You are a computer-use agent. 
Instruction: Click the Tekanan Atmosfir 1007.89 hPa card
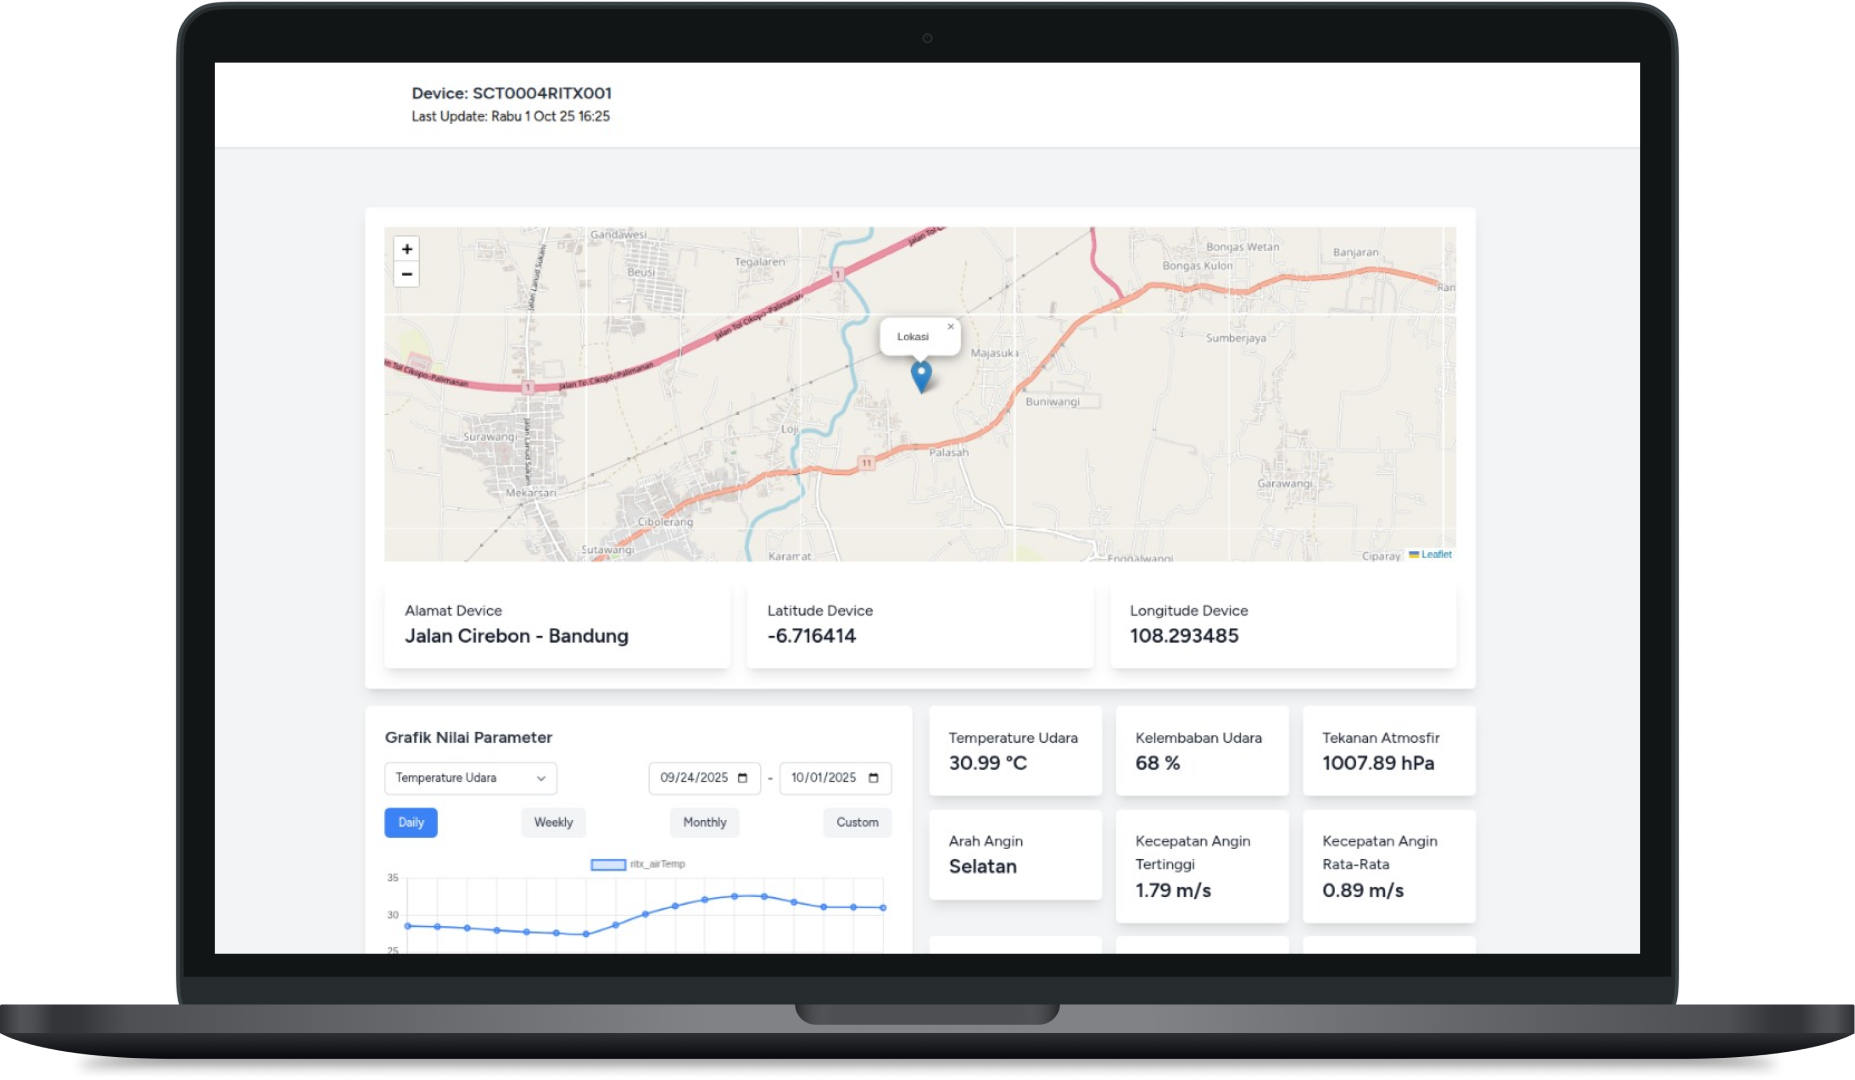point(1389,751)
